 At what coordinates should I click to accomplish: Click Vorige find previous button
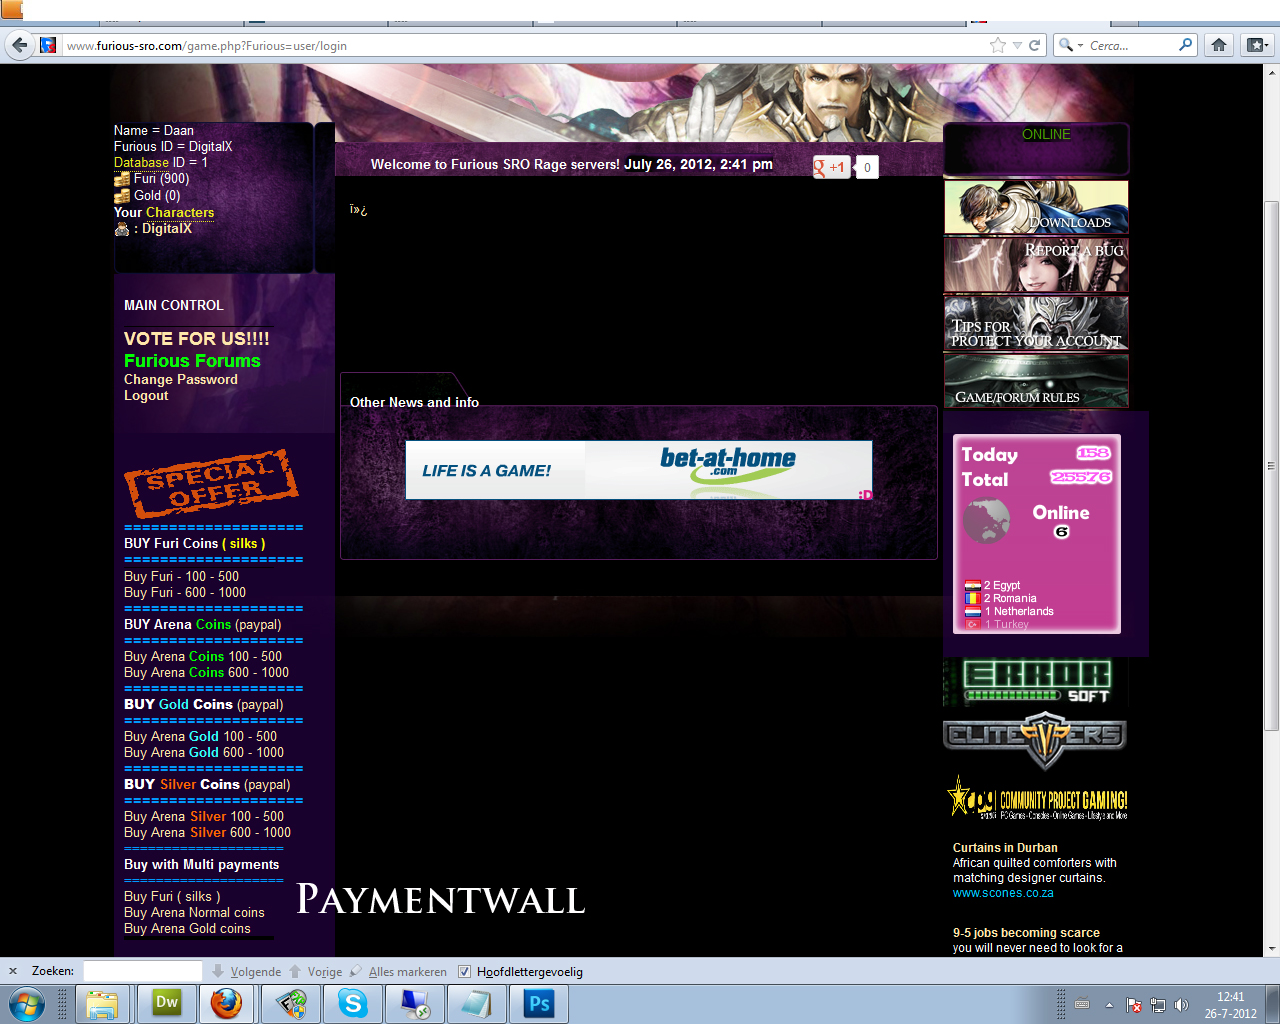tap(316, 971)
